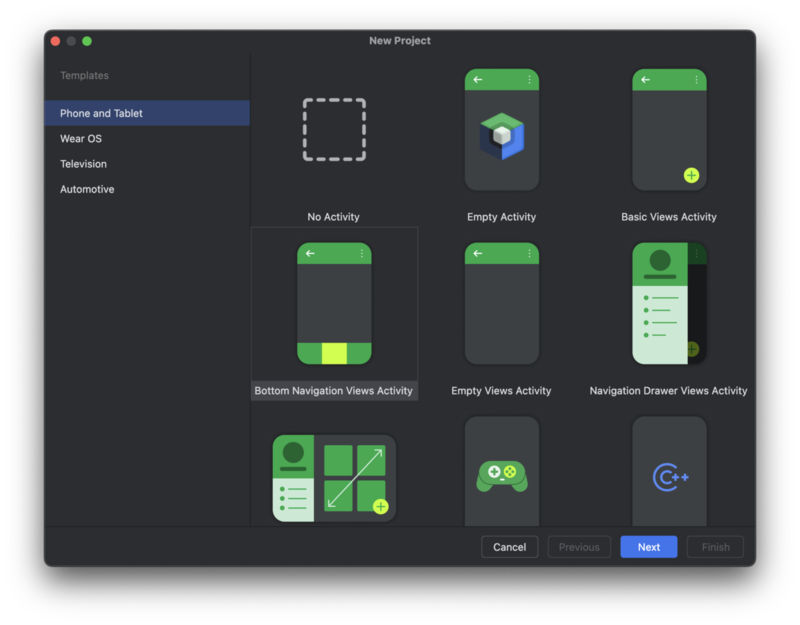This screenshot has height=625, width=800.
Task: Click the Empty Views Activity label
Action: pos(501,391)
